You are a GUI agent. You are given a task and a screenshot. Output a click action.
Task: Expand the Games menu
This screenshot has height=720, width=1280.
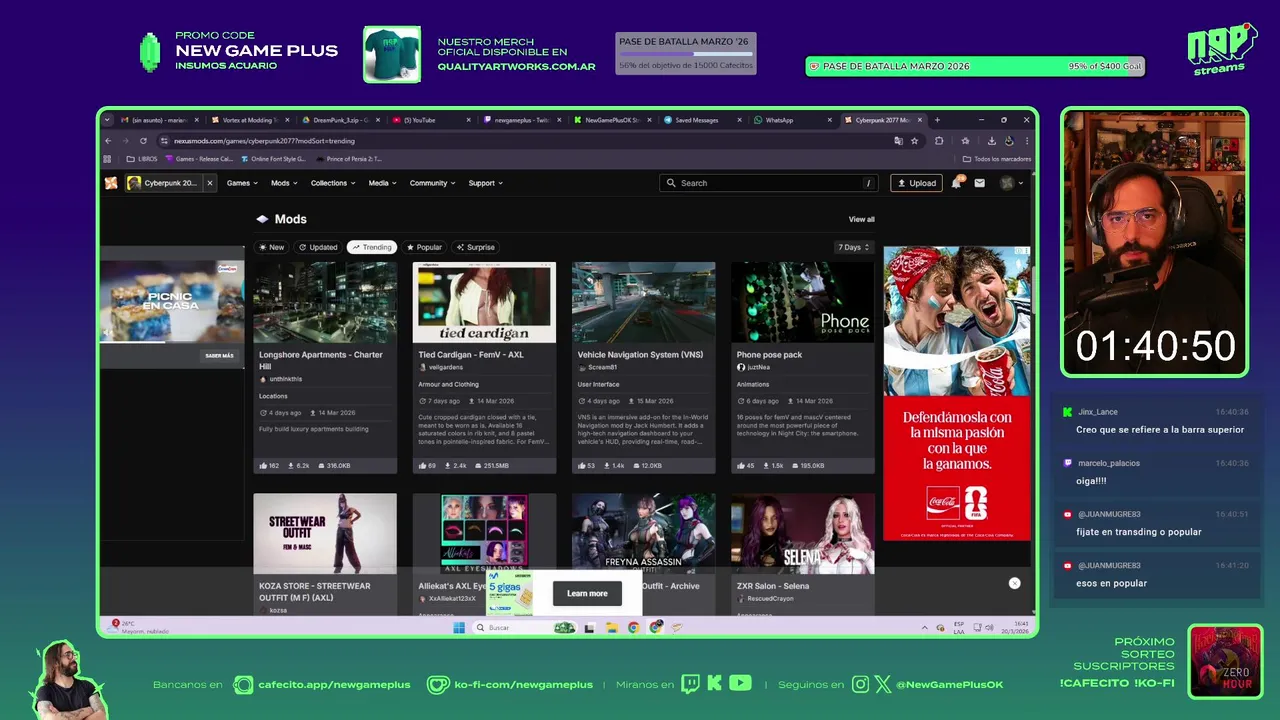(242, 183)
